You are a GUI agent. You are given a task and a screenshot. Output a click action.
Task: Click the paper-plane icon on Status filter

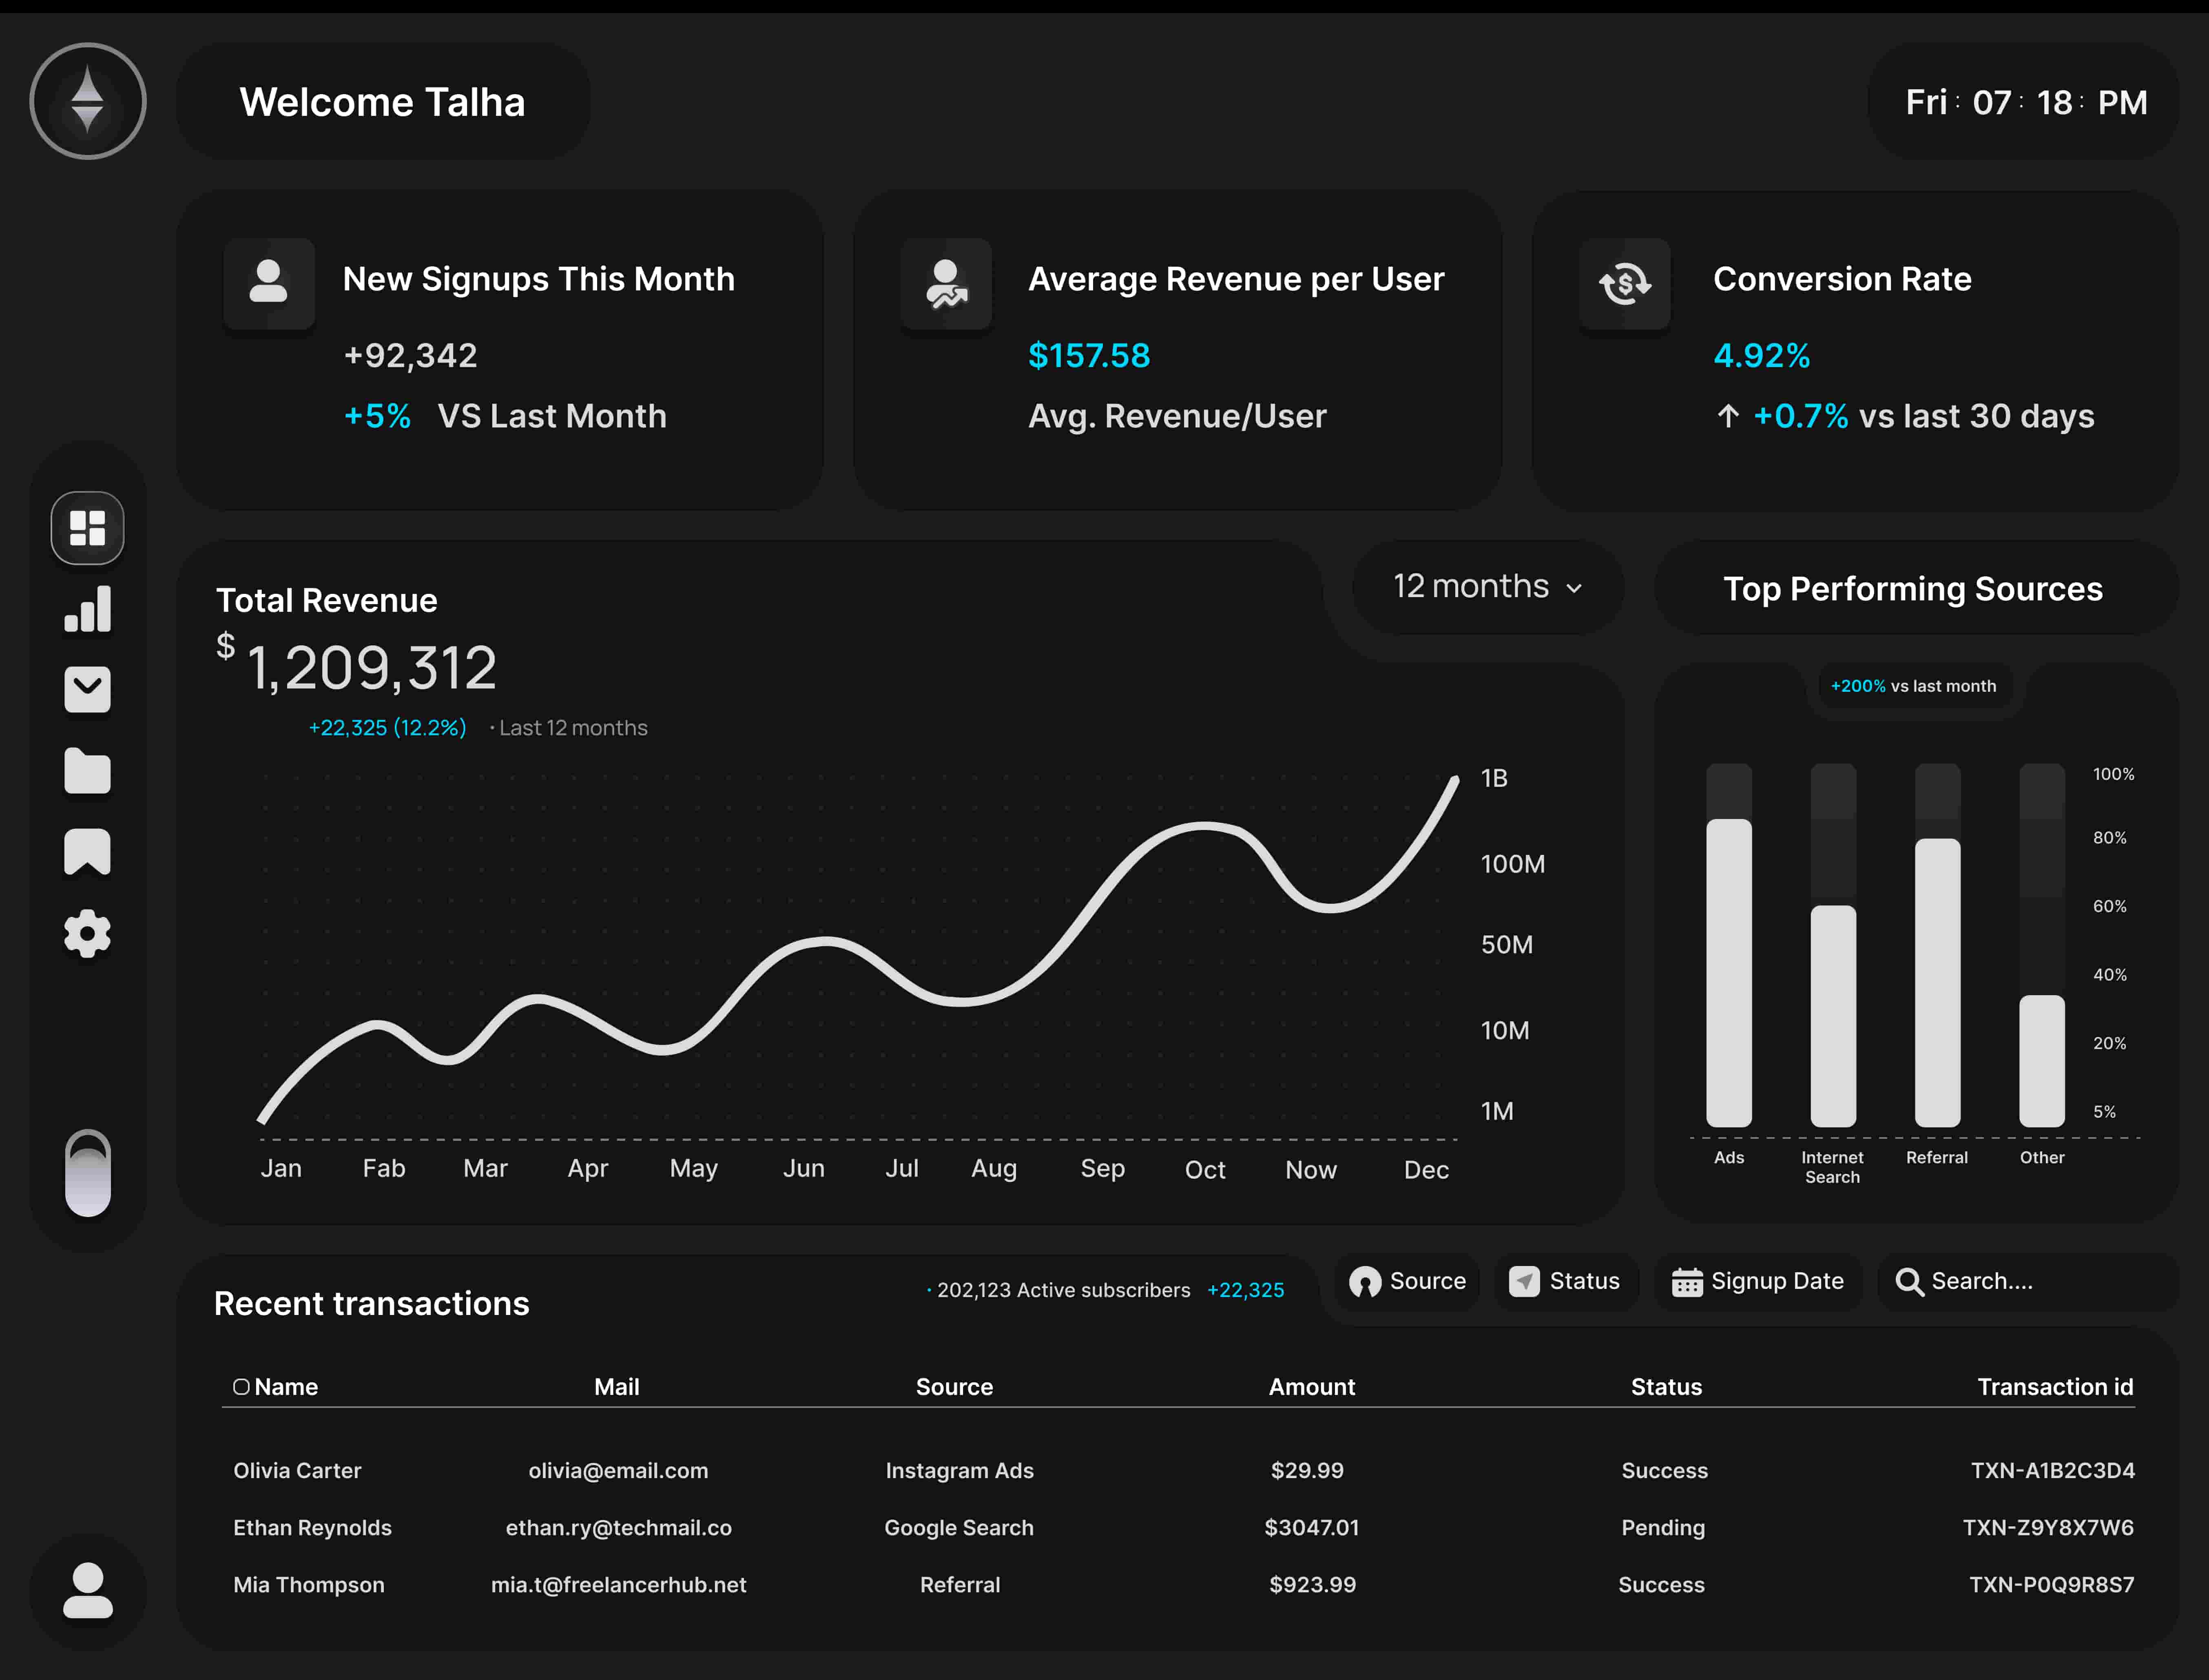pyautogui.click(x=1524, y=1282)
